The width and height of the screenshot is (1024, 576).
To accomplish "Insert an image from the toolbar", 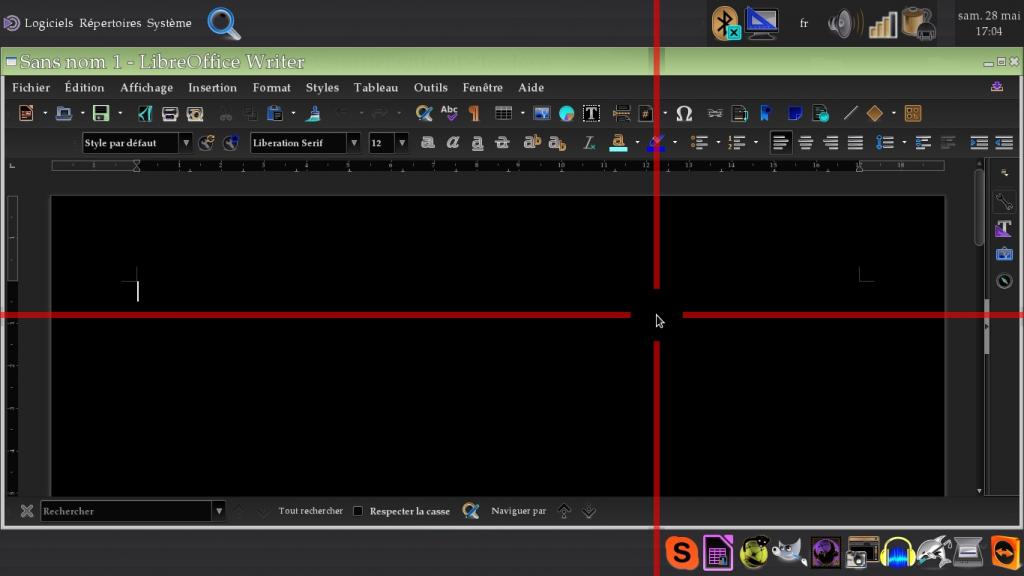I will (x=541, y=114).
